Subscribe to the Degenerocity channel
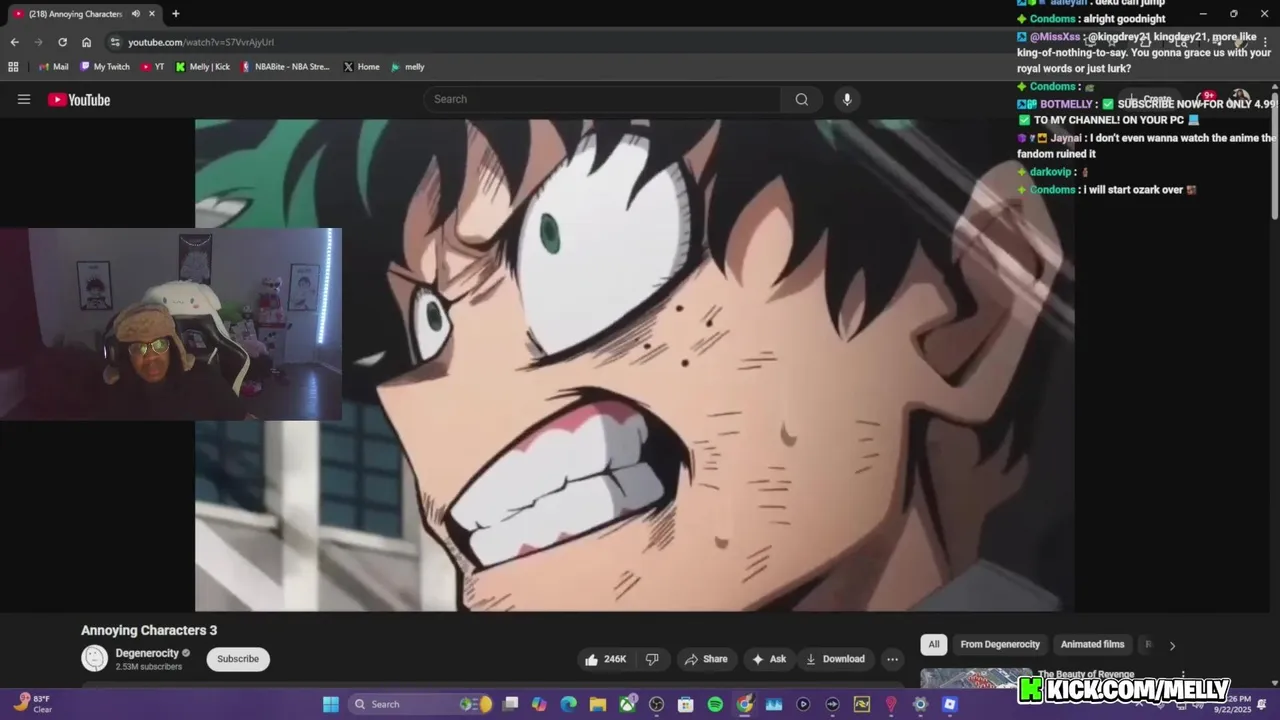This screenshot has height=720, width=1280. coord(238,659)
